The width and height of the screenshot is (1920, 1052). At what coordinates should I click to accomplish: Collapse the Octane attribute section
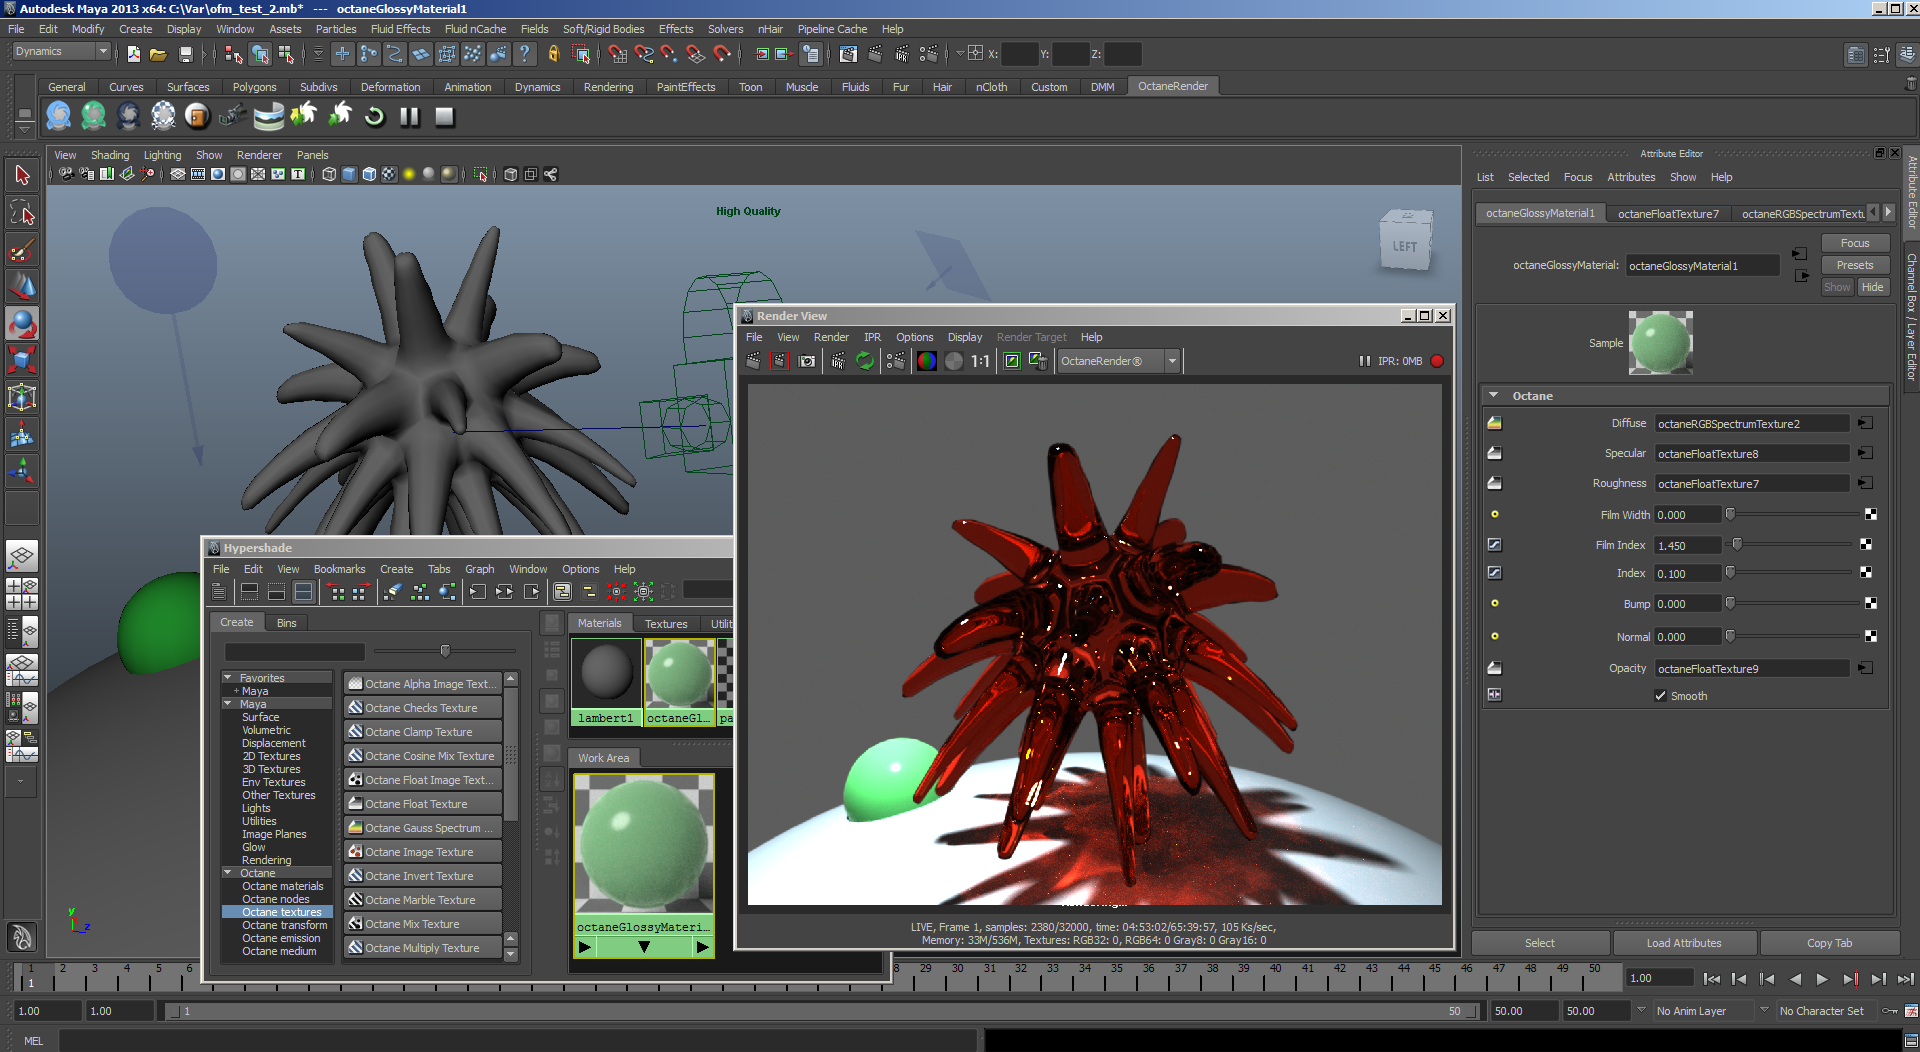point(1494,396)
